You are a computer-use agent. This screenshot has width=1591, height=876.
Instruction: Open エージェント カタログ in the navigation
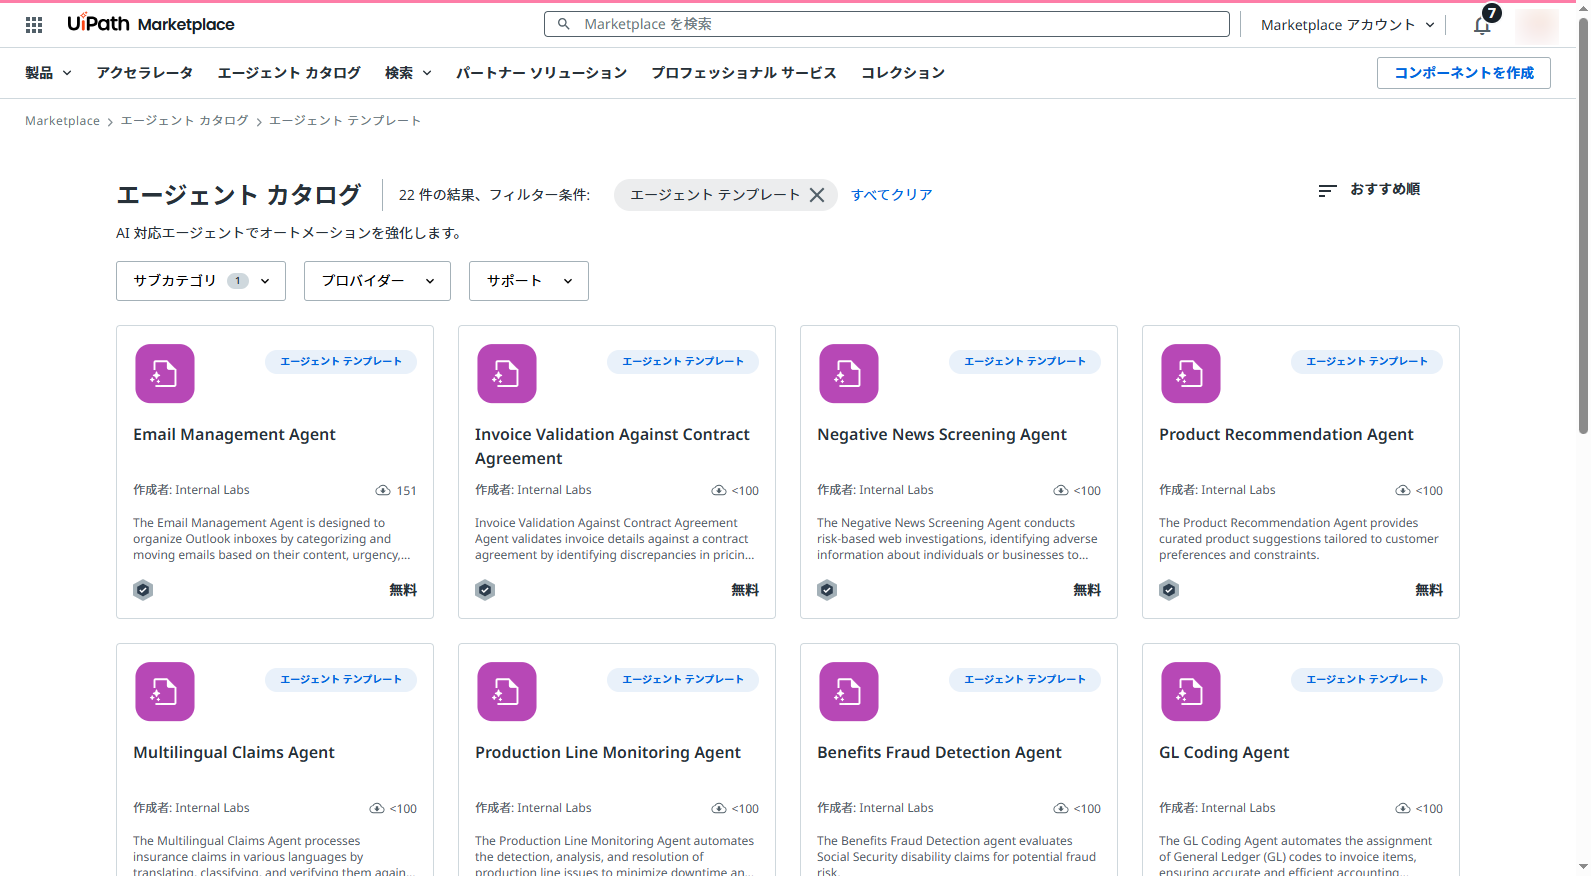(x=289, y=73)
